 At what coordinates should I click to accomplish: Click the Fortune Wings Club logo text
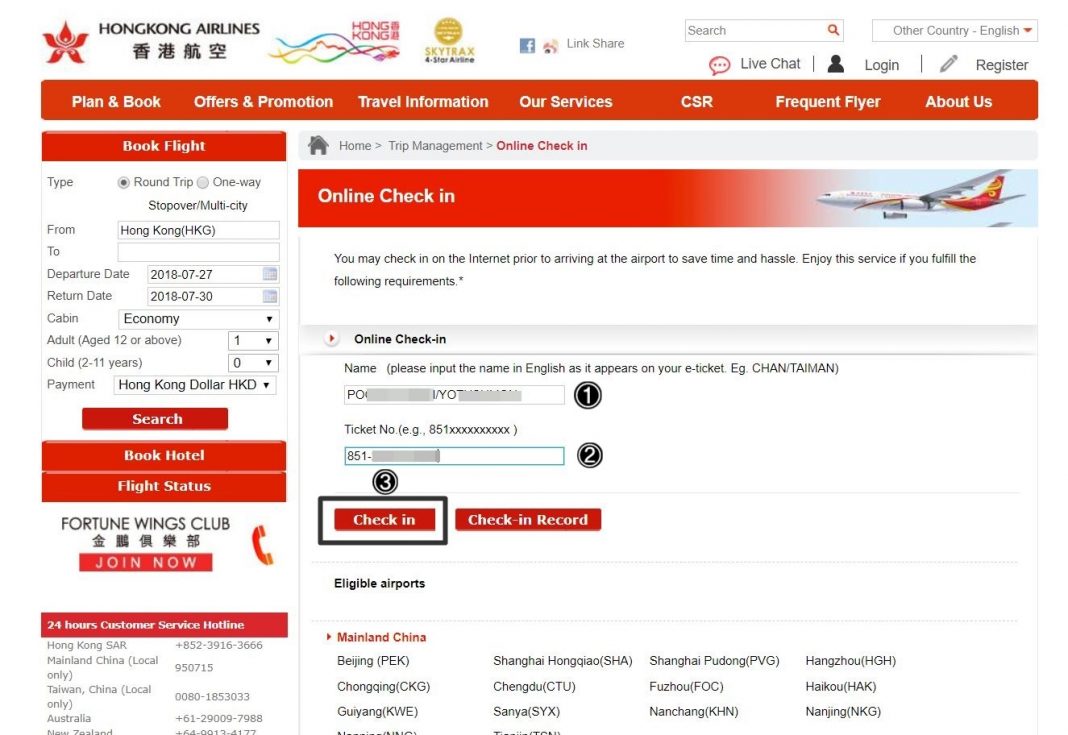coord(146,532)
